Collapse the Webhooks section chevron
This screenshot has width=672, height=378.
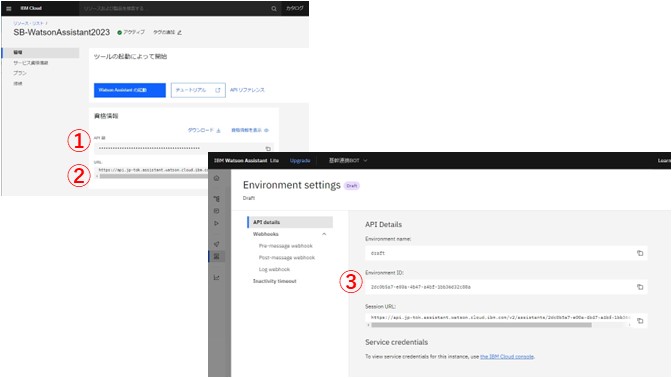pos(324,234)
